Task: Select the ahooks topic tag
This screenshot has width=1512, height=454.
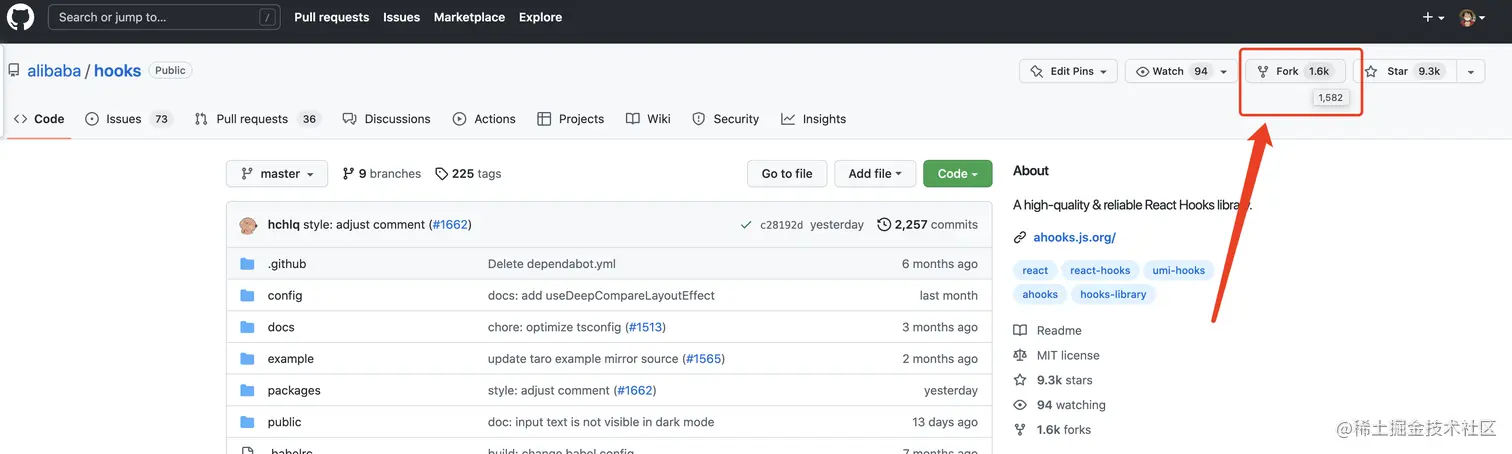Action: [x=1040, y=294]
